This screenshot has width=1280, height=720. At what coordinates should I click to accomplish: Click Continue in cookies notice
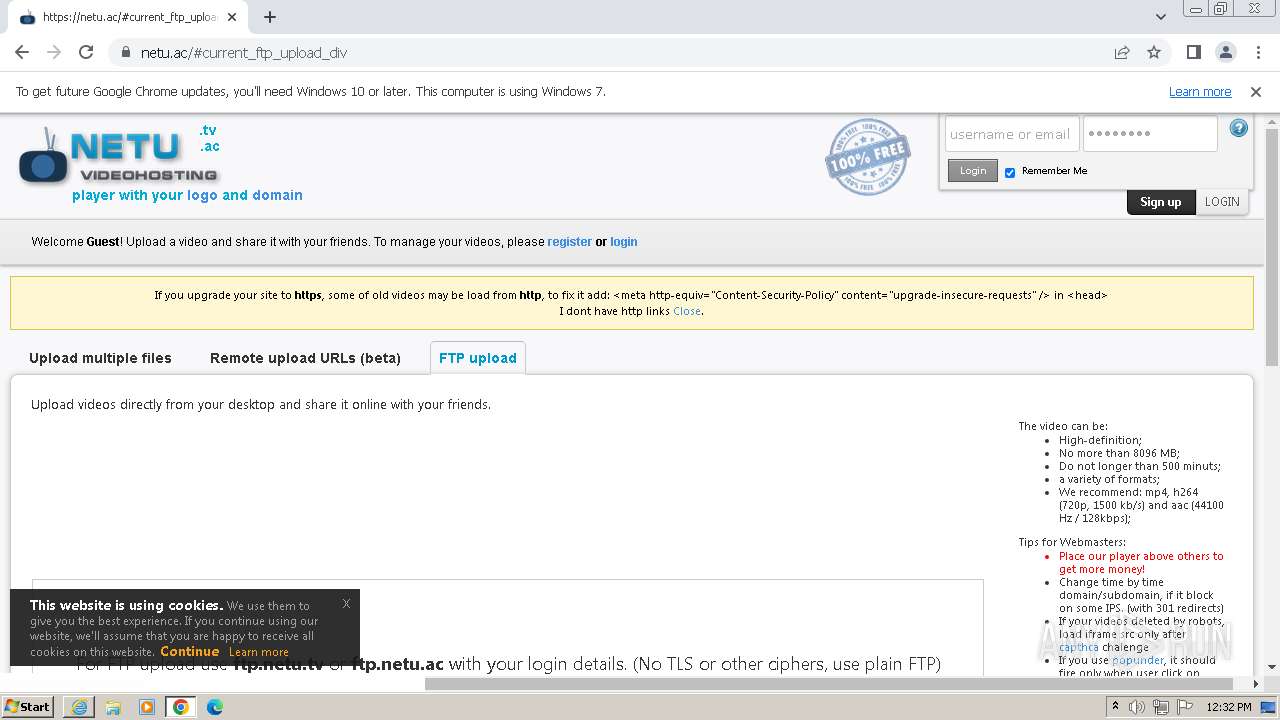pyautogui.click(x=189, y=651)
